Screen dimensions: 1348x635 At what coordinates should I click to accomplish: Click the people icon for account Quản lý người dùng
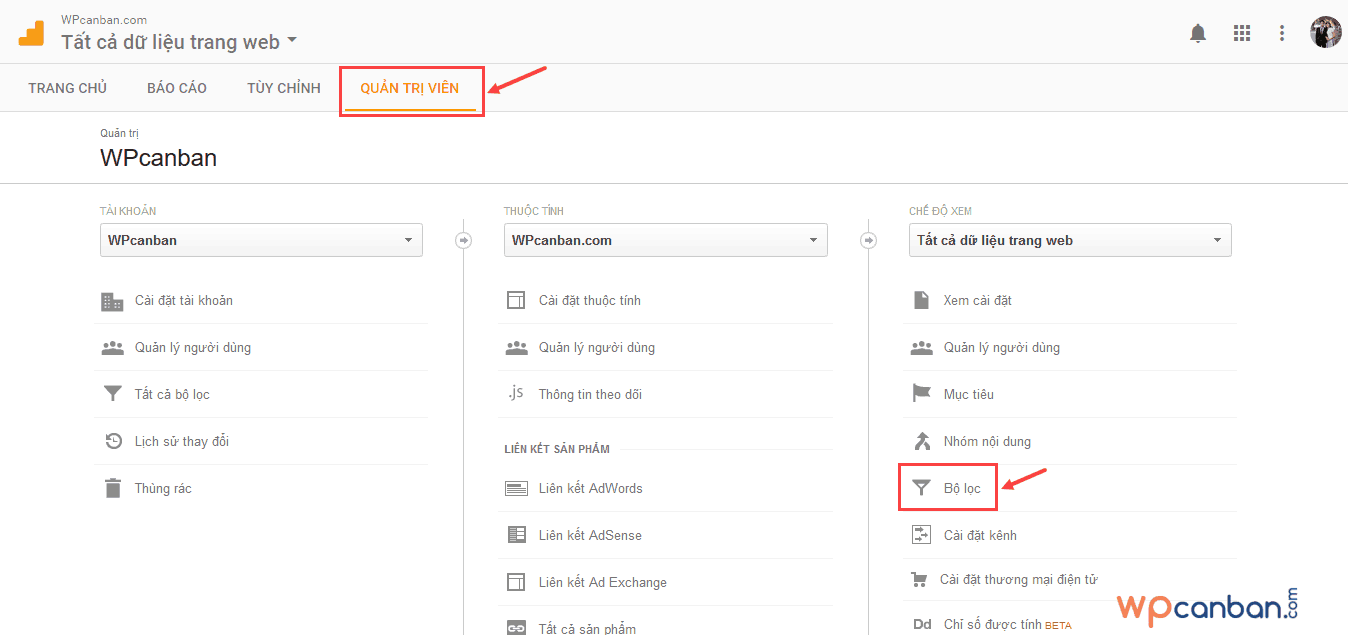point(112,348)
